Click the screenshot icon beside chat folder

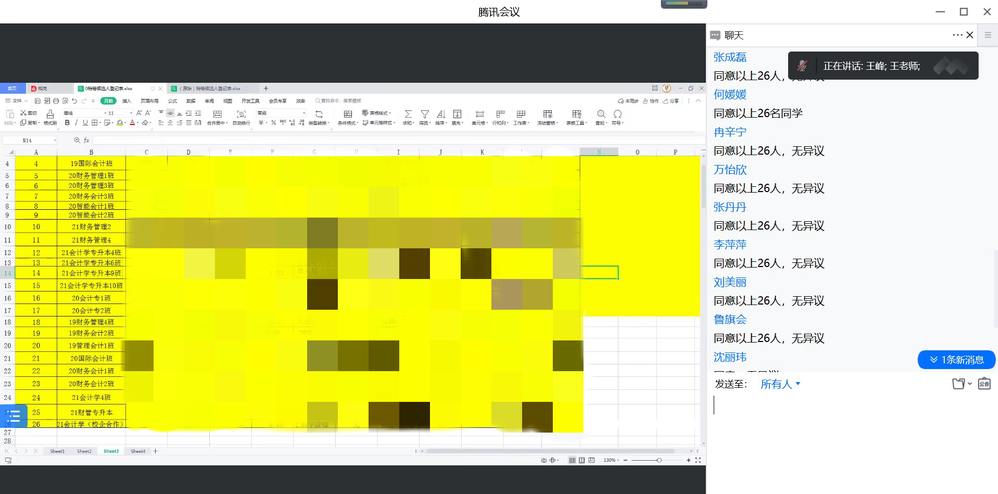984,384
